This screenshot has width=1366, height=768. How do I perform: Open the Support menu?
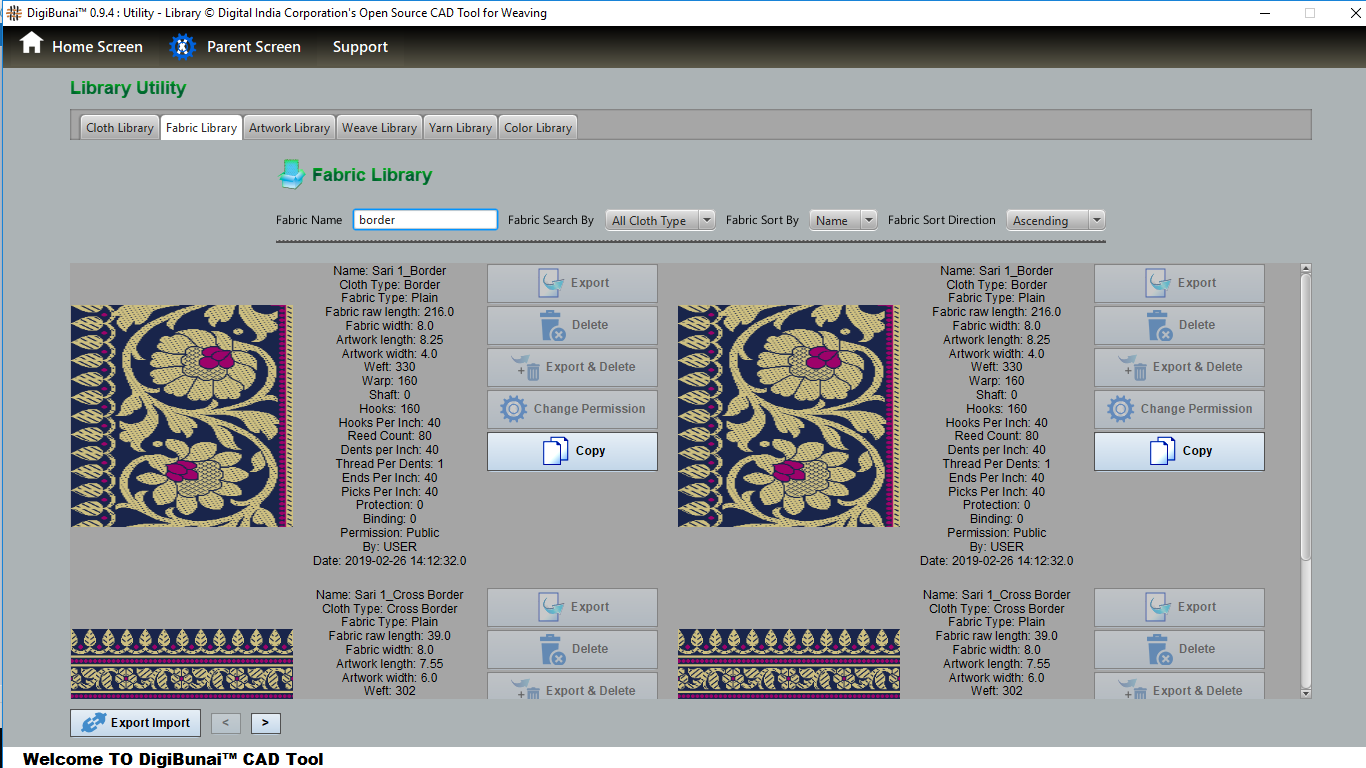360,47
